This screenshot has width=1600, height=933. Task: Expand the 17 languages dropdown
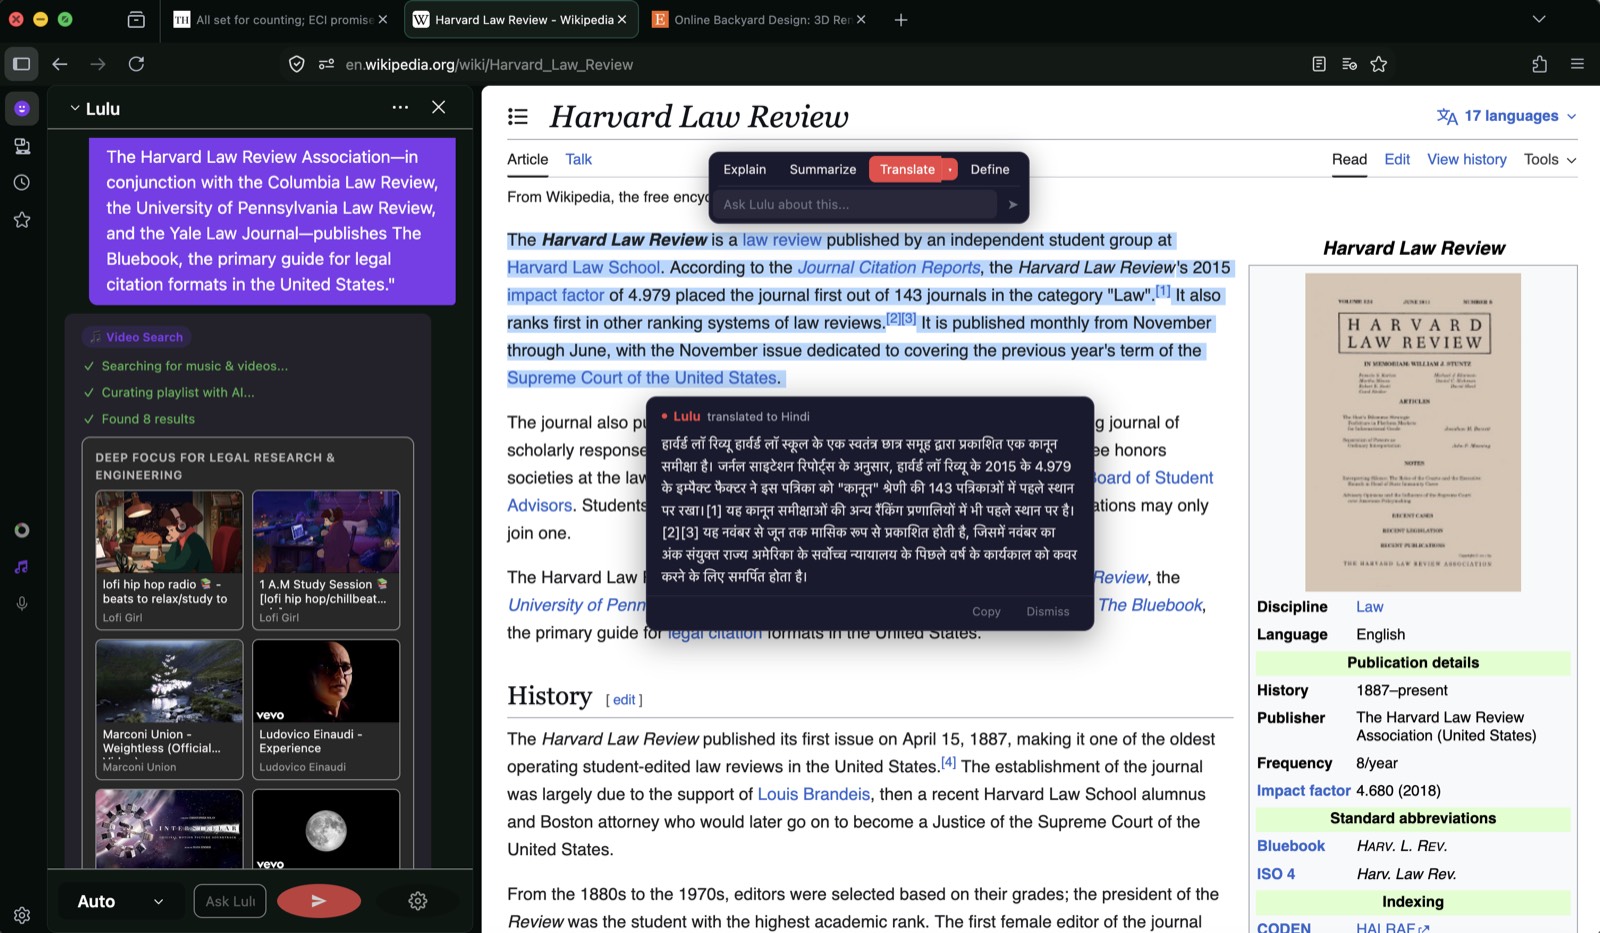1507,116
